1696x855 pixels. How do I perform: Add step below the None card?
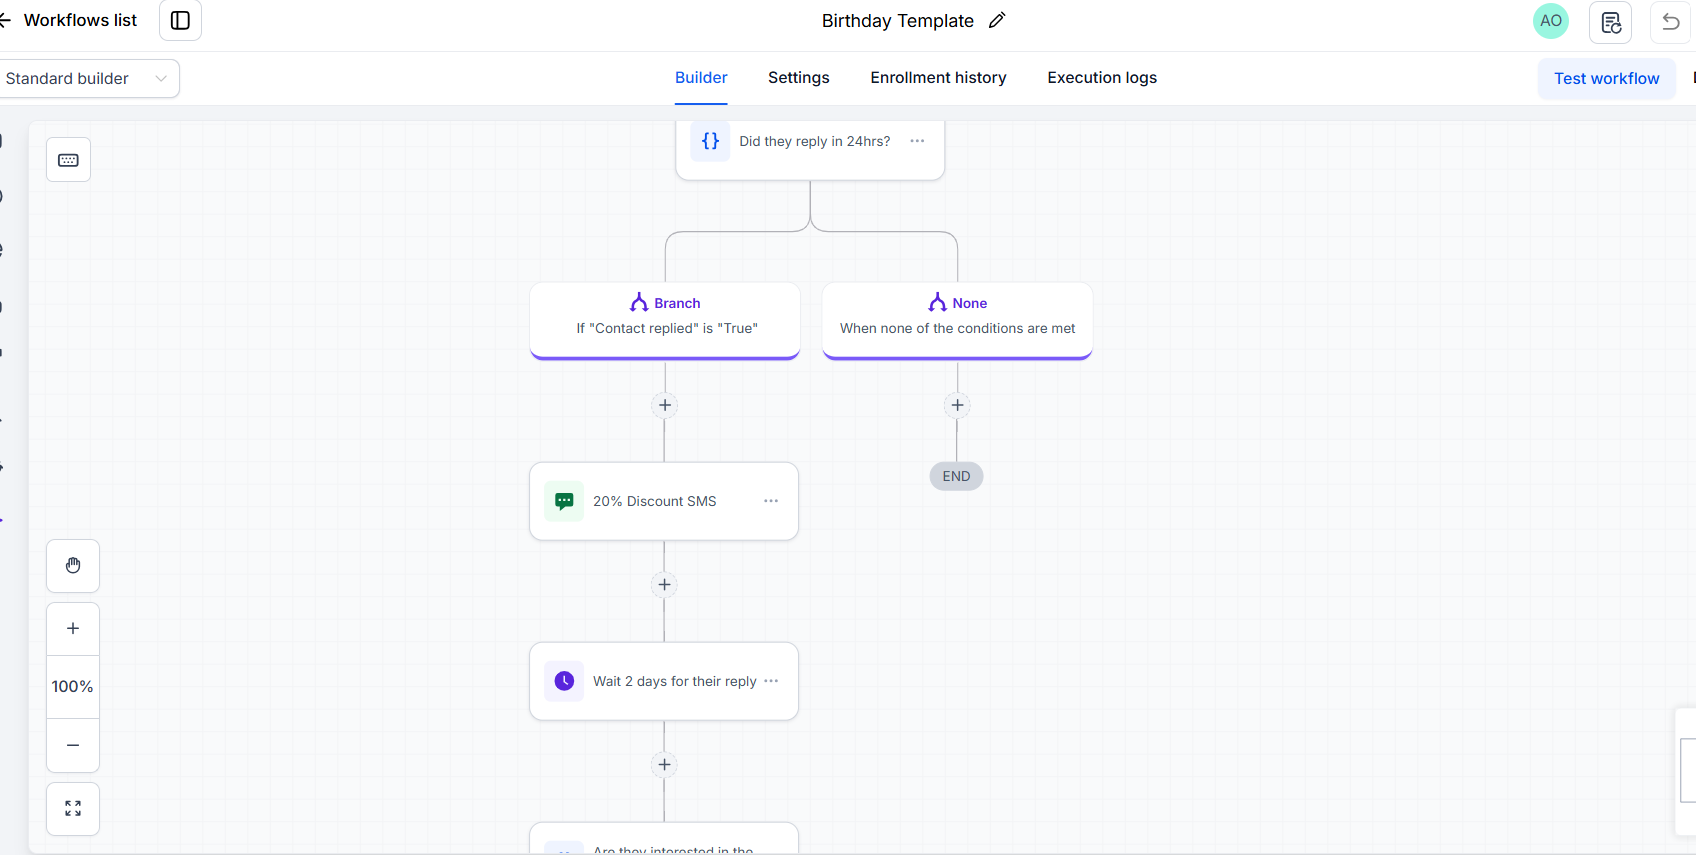pos(957,405)
